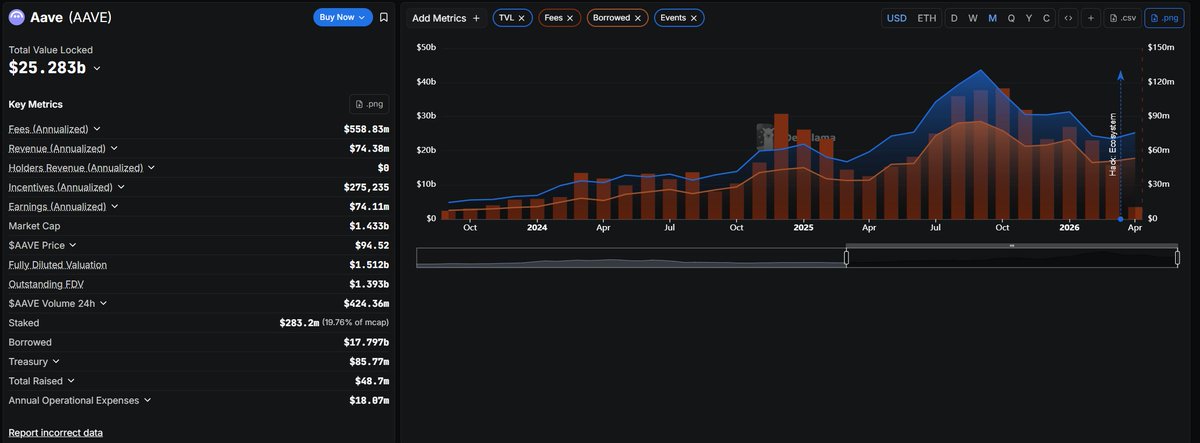The height and width of the screenshot is (443, 1200).
Task: Click the Aave logo icon
Action: [x=16, y=17]
